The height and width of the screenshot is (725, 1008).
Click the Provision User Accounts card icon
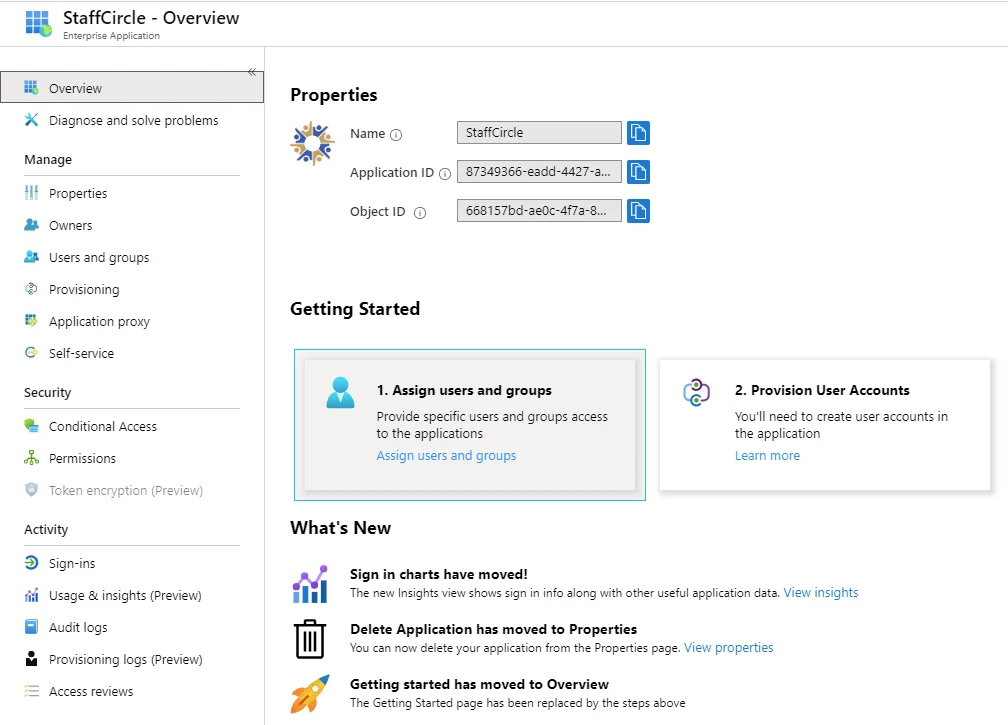tap(696, 392)
